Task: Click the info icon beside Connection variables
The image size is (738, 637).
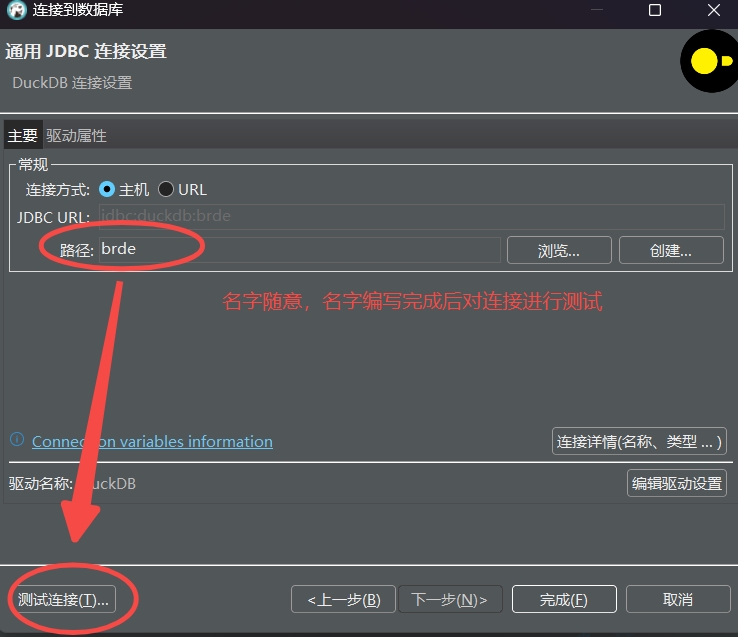Action: click(x=17, y=440)
